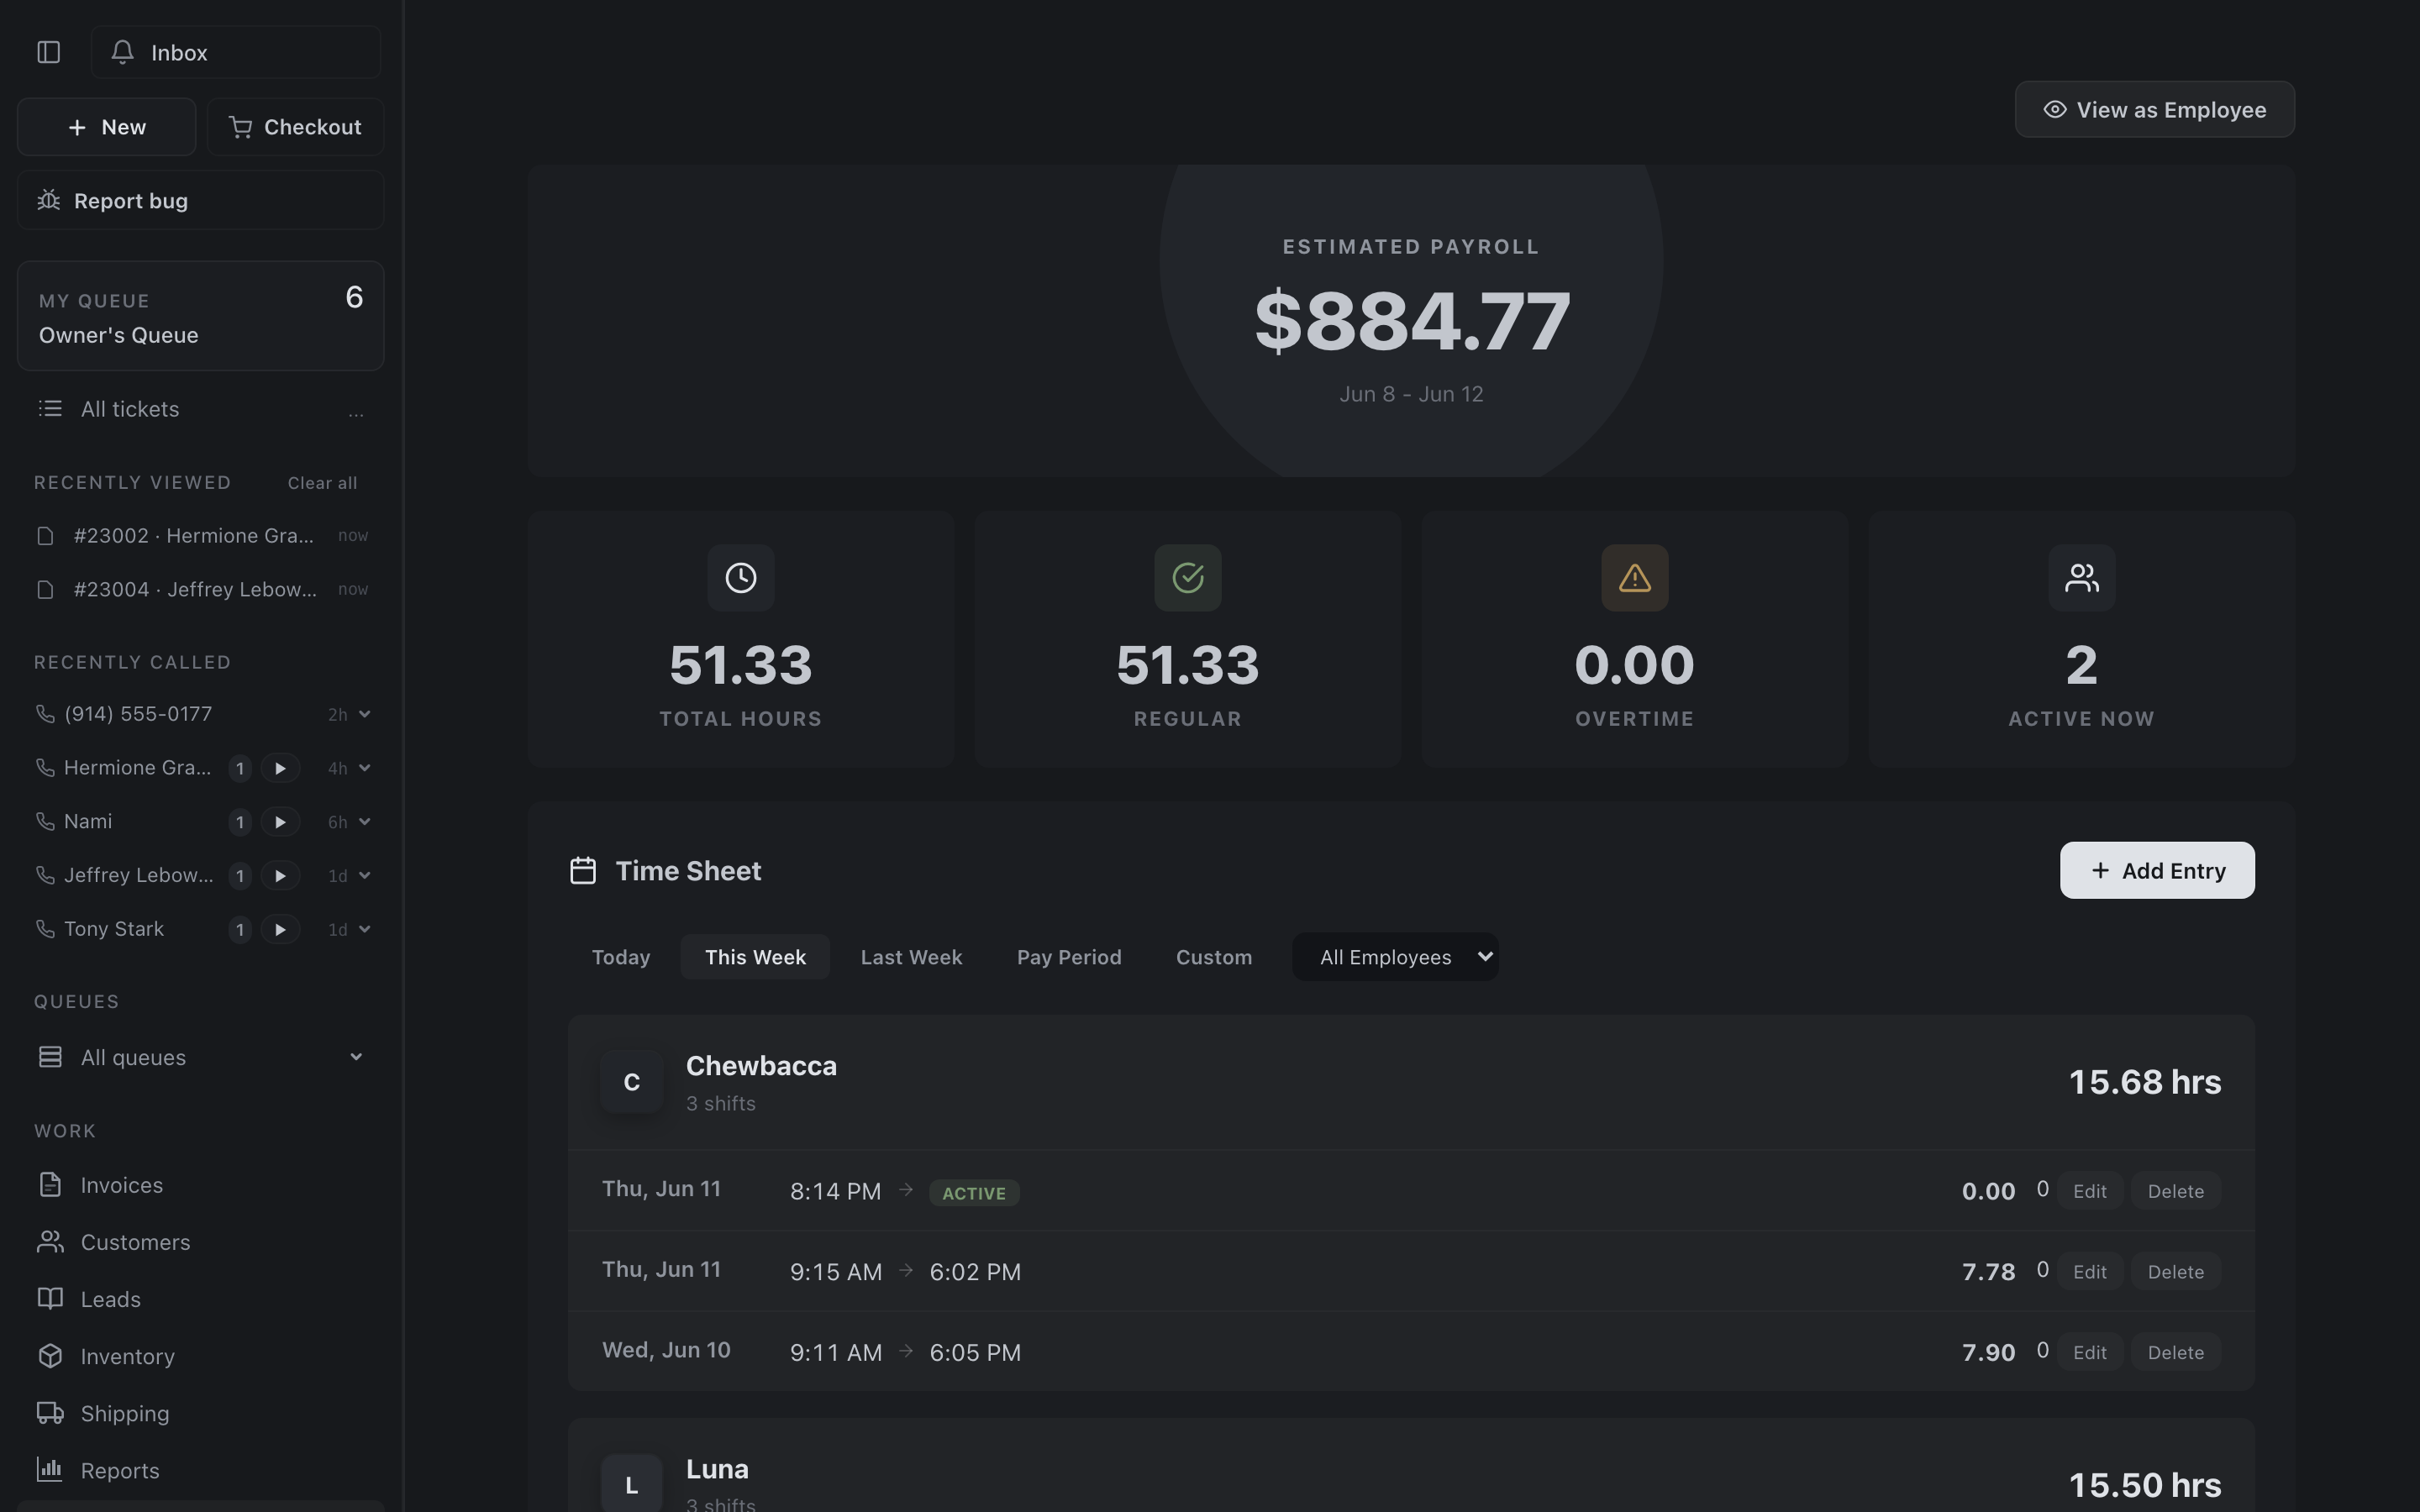The height and width of the screenshot is (1512, 2420).
Task: Click the Chewbacca avatar C
Action: (631, 1082)
